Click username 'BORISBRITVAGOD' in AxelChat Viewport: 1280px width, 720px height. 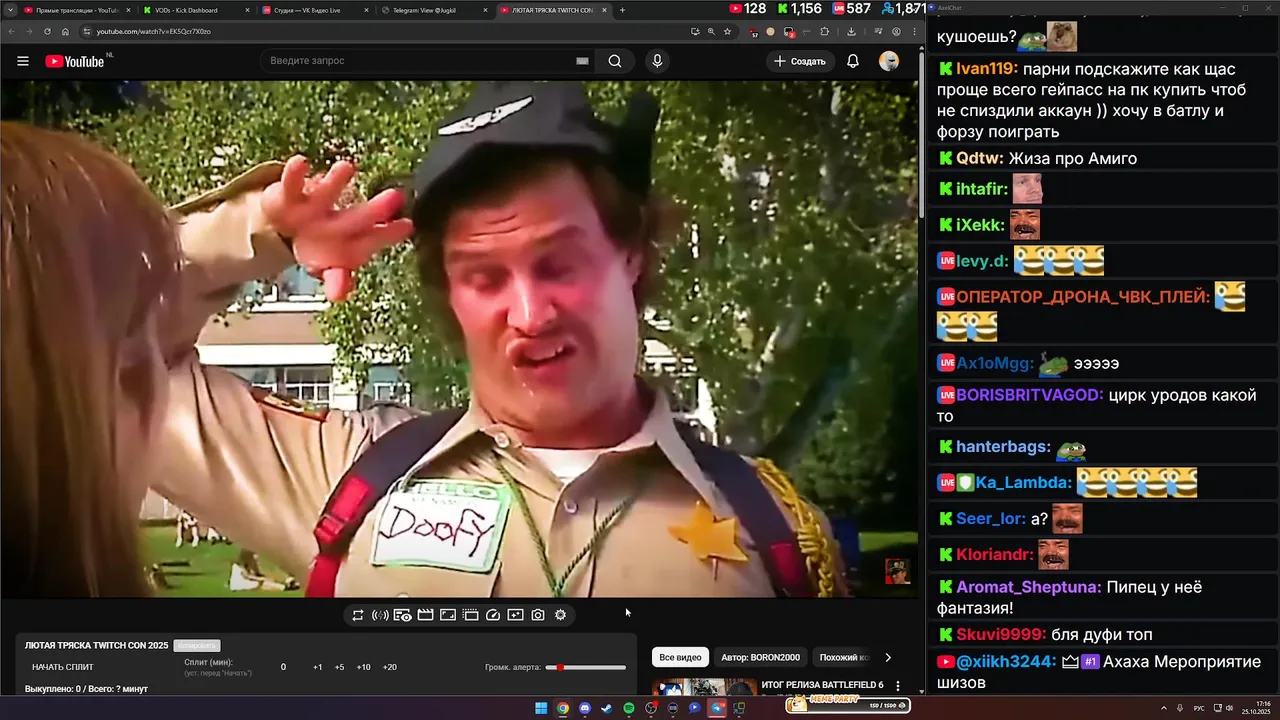pos(1030,395)
